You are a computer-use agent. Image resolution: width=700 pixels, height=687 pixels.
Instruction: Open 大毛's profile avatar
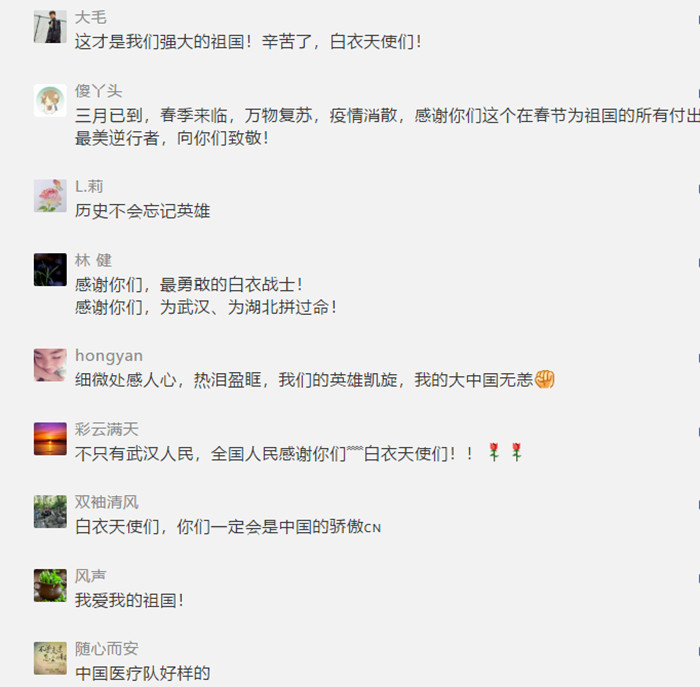pyautogui.click(x=50, y=27)
